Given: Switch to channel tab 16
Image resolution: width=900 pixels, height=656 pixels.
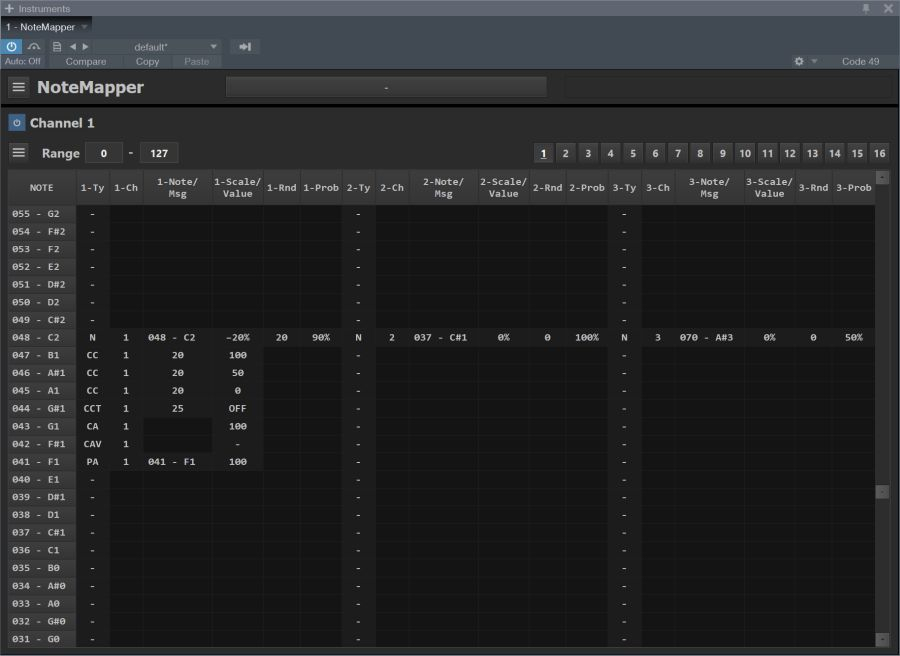Looking at the screenshot, I should 879,154.
